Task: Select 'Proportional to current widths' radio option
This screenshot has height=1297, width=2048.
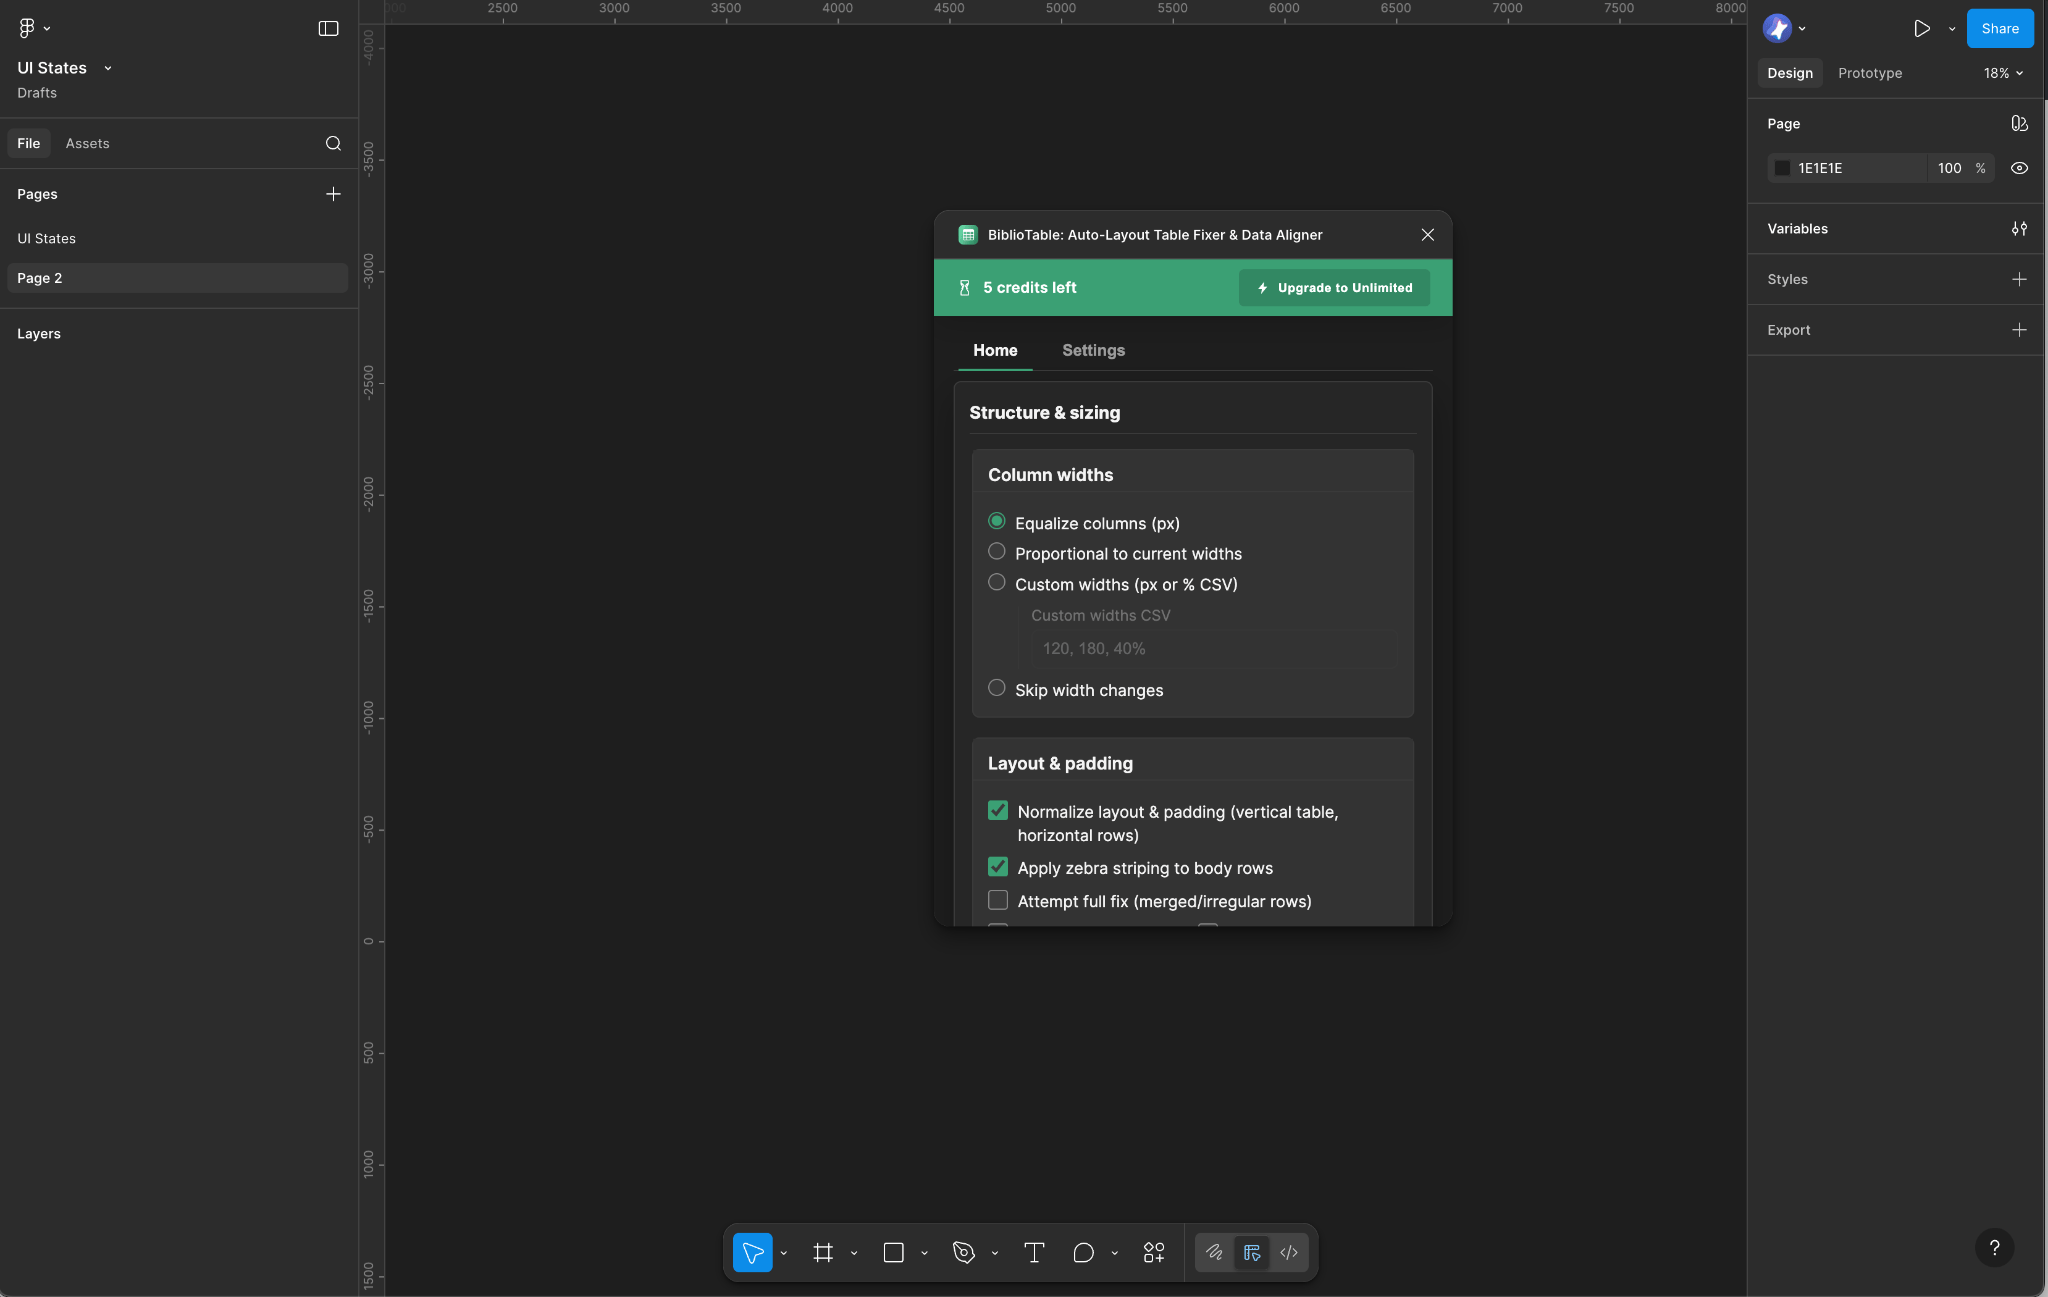Action: (996, 551)
